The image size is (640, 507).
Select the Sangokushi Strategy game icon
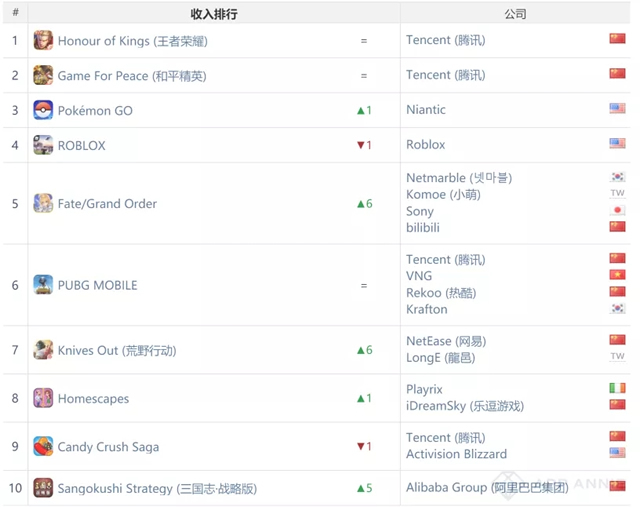43,488
